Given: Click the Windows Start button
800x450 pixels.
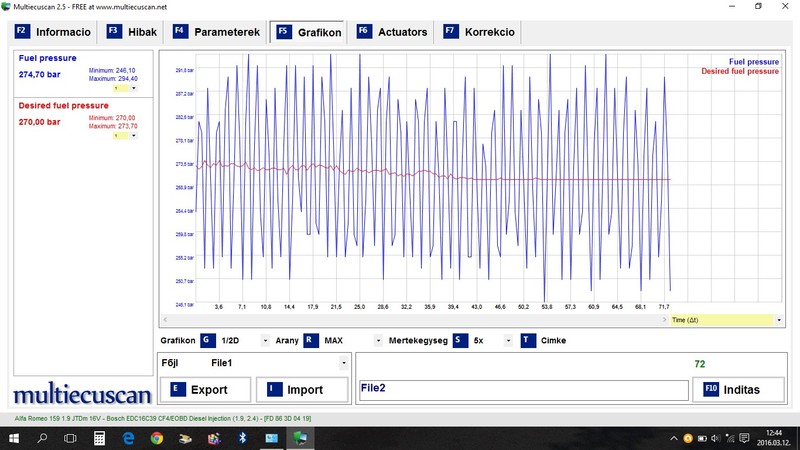Looking at the screenshot, I should (x=14, y=438).
